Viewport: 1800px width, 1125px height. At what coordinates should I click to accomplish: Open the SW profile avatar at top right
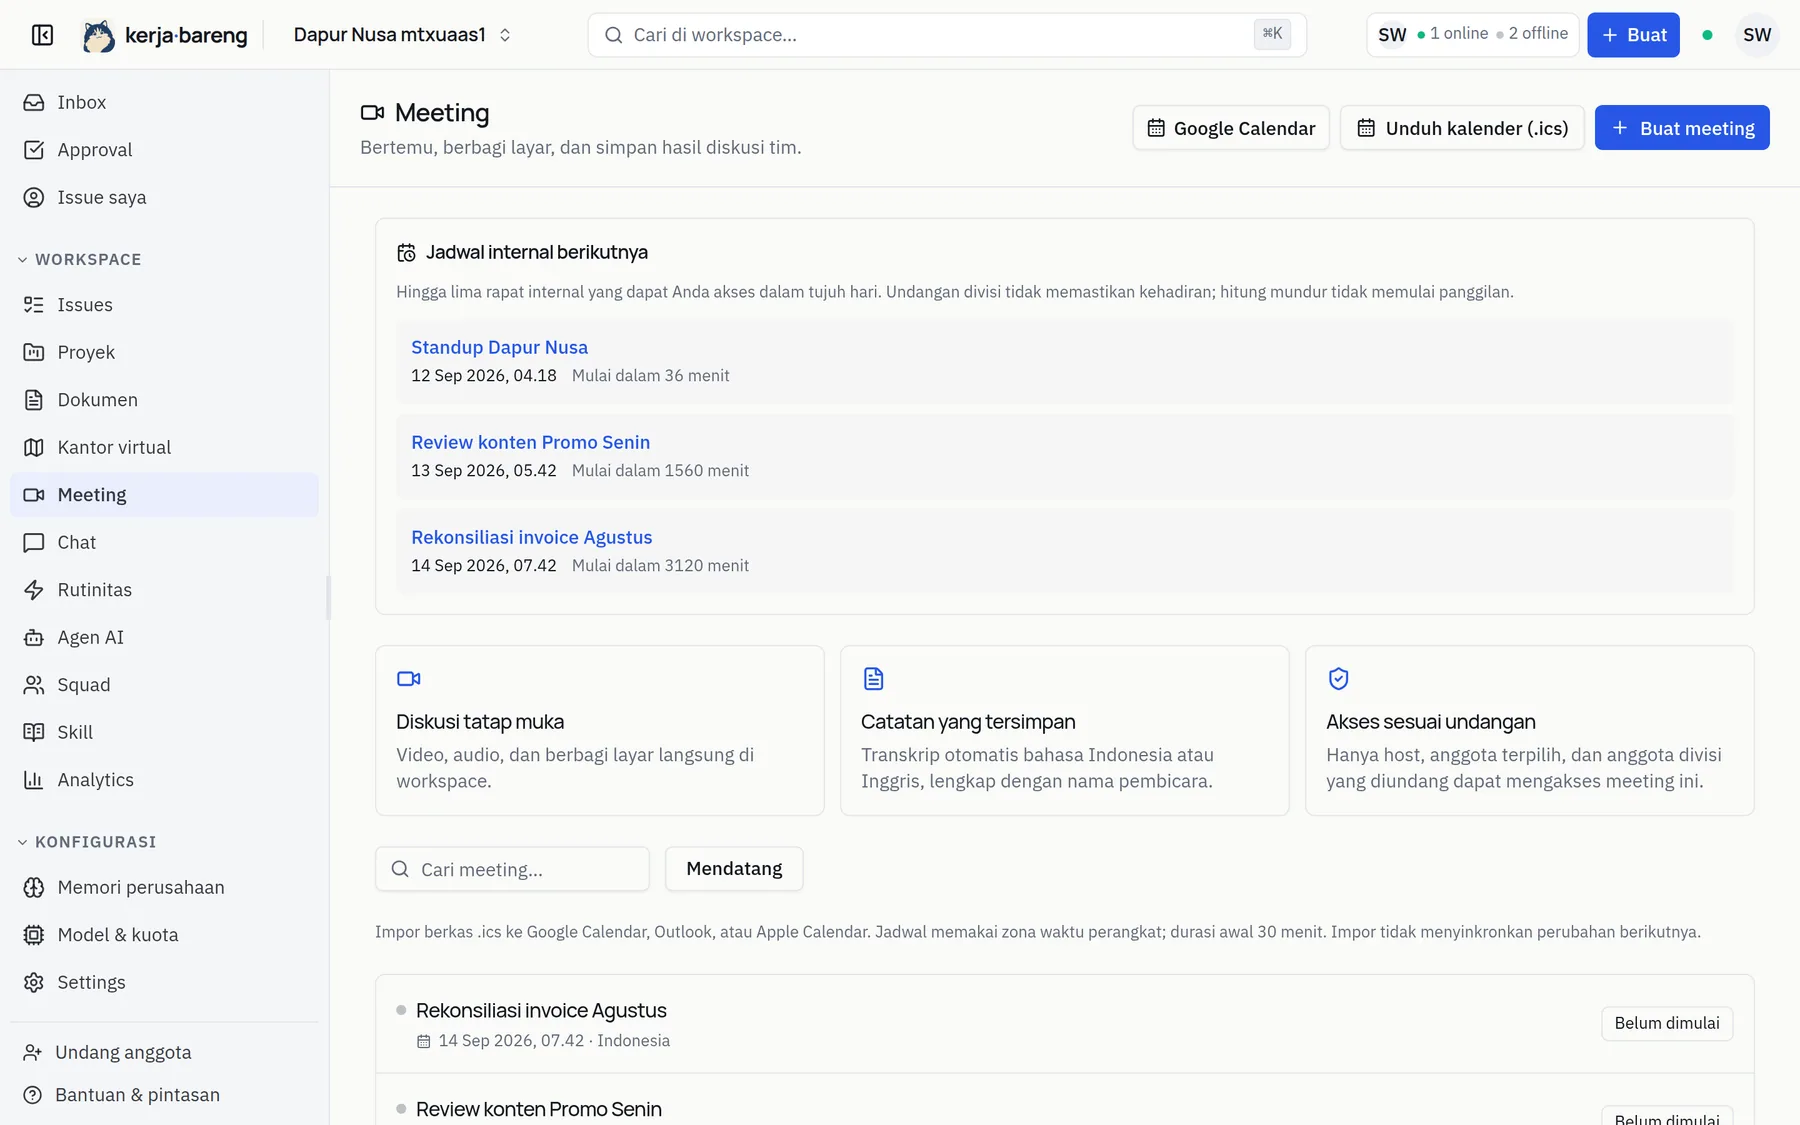1757,35
